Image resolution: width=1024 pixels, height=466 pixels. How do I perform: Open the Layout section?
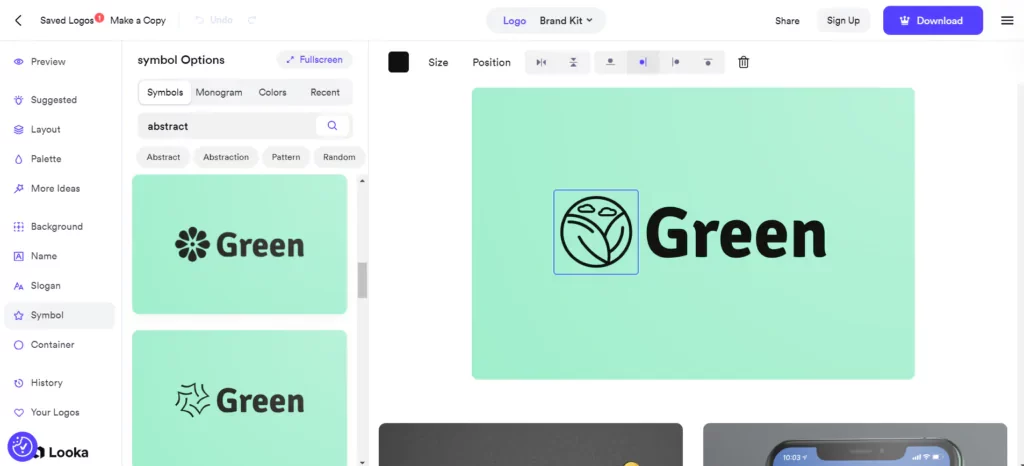tap(37, 129)
